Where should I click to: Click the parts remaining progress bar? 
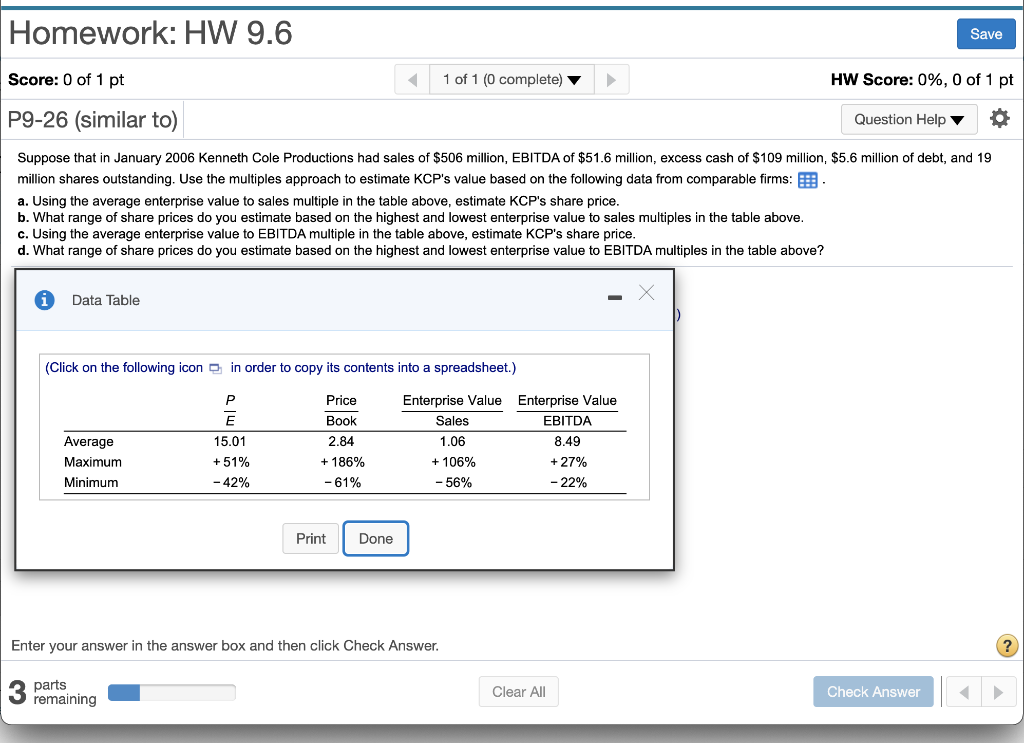click(172, 693)
